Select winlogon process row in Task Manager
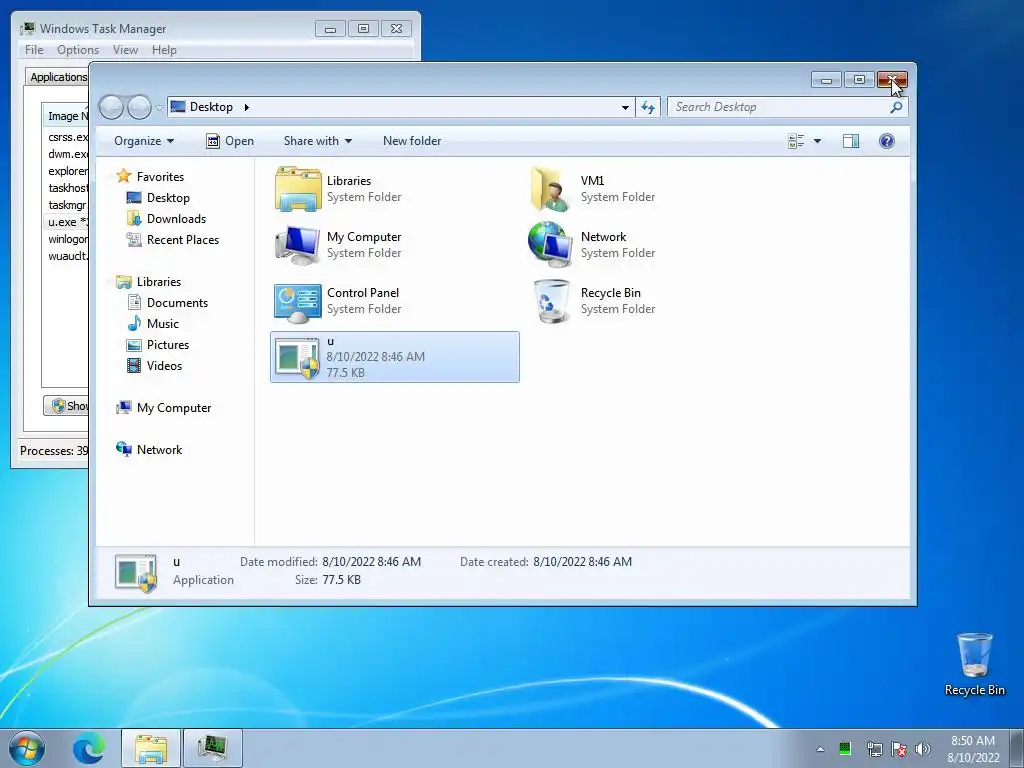The image size is (1024, 768). coord(65,239)
